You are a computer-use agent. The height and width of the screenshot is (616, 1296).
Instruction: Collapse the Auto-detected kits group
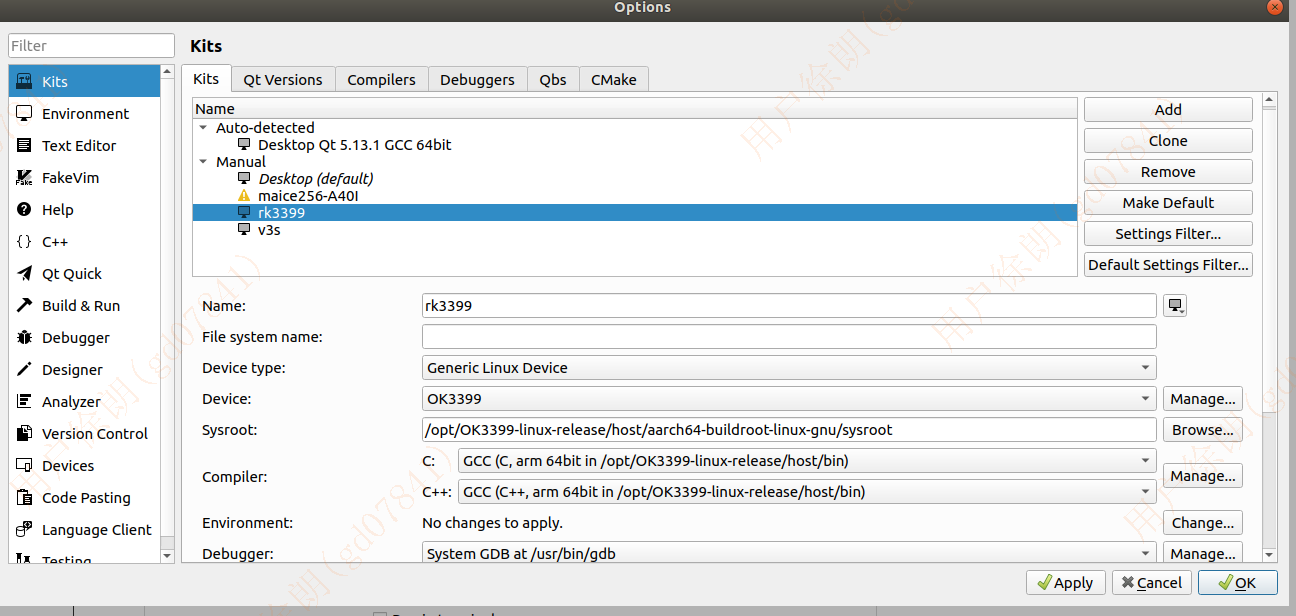coord(204,128)
